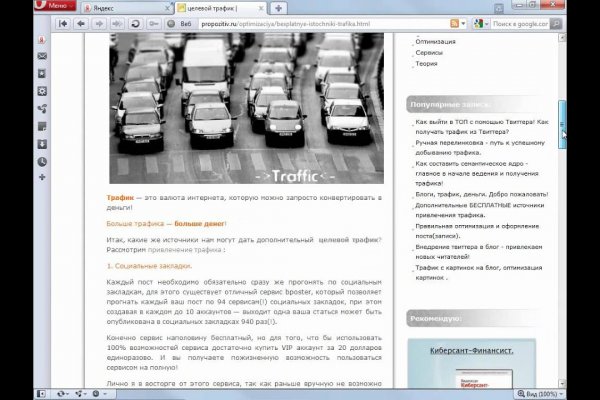600x400 pixels.
Task: Add a panel with sidebar plus icon
Action: [42, 178]
